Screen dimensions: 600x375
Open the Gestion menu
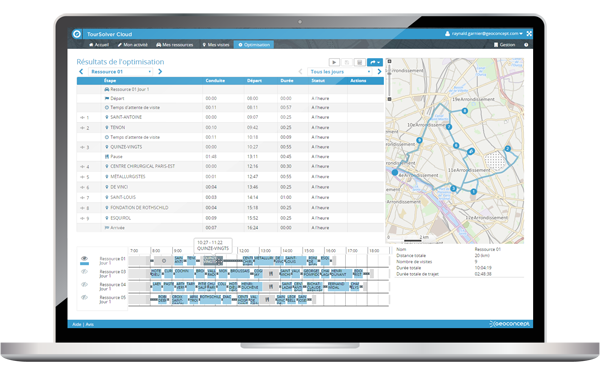pyautogui.click(x=504, y=45)
